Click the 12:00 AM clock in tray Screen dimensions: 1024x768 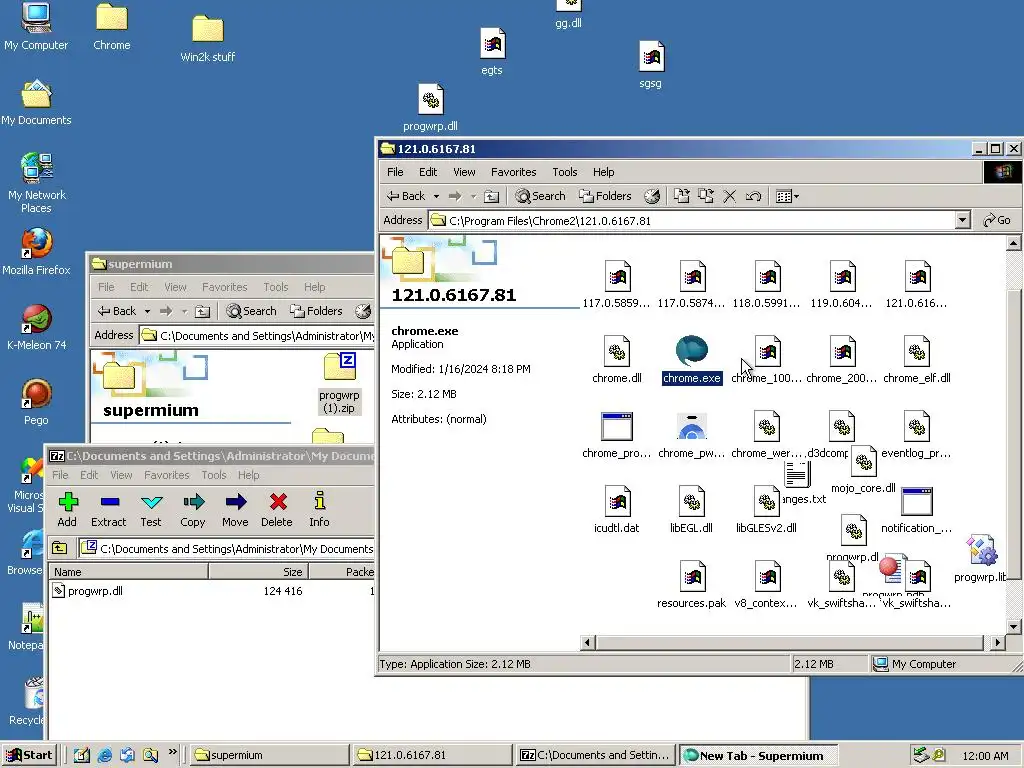[x=985, y=756]
